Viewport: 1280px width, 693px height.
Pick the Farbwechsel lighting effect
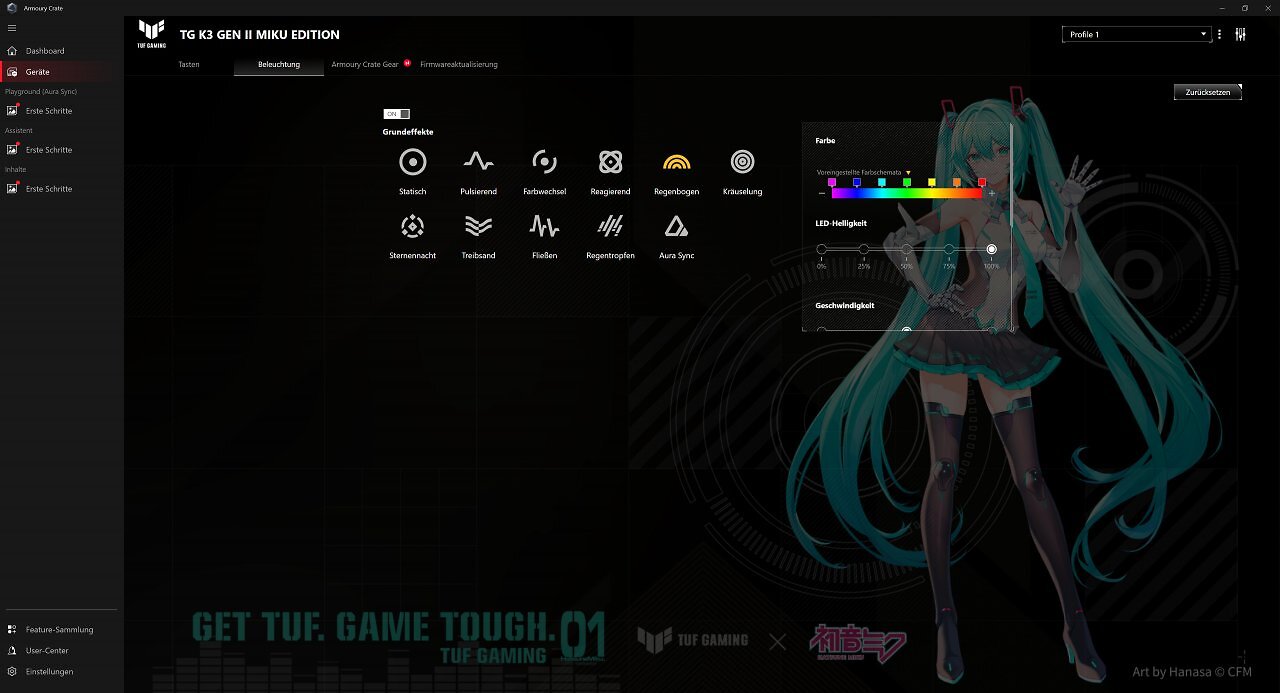click(x=544, y=162)
